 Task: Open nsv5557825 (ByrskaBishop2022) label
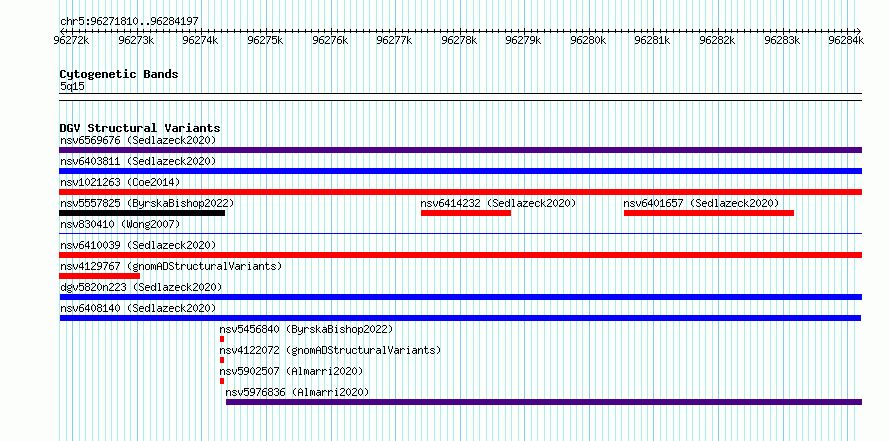(147, 203)
